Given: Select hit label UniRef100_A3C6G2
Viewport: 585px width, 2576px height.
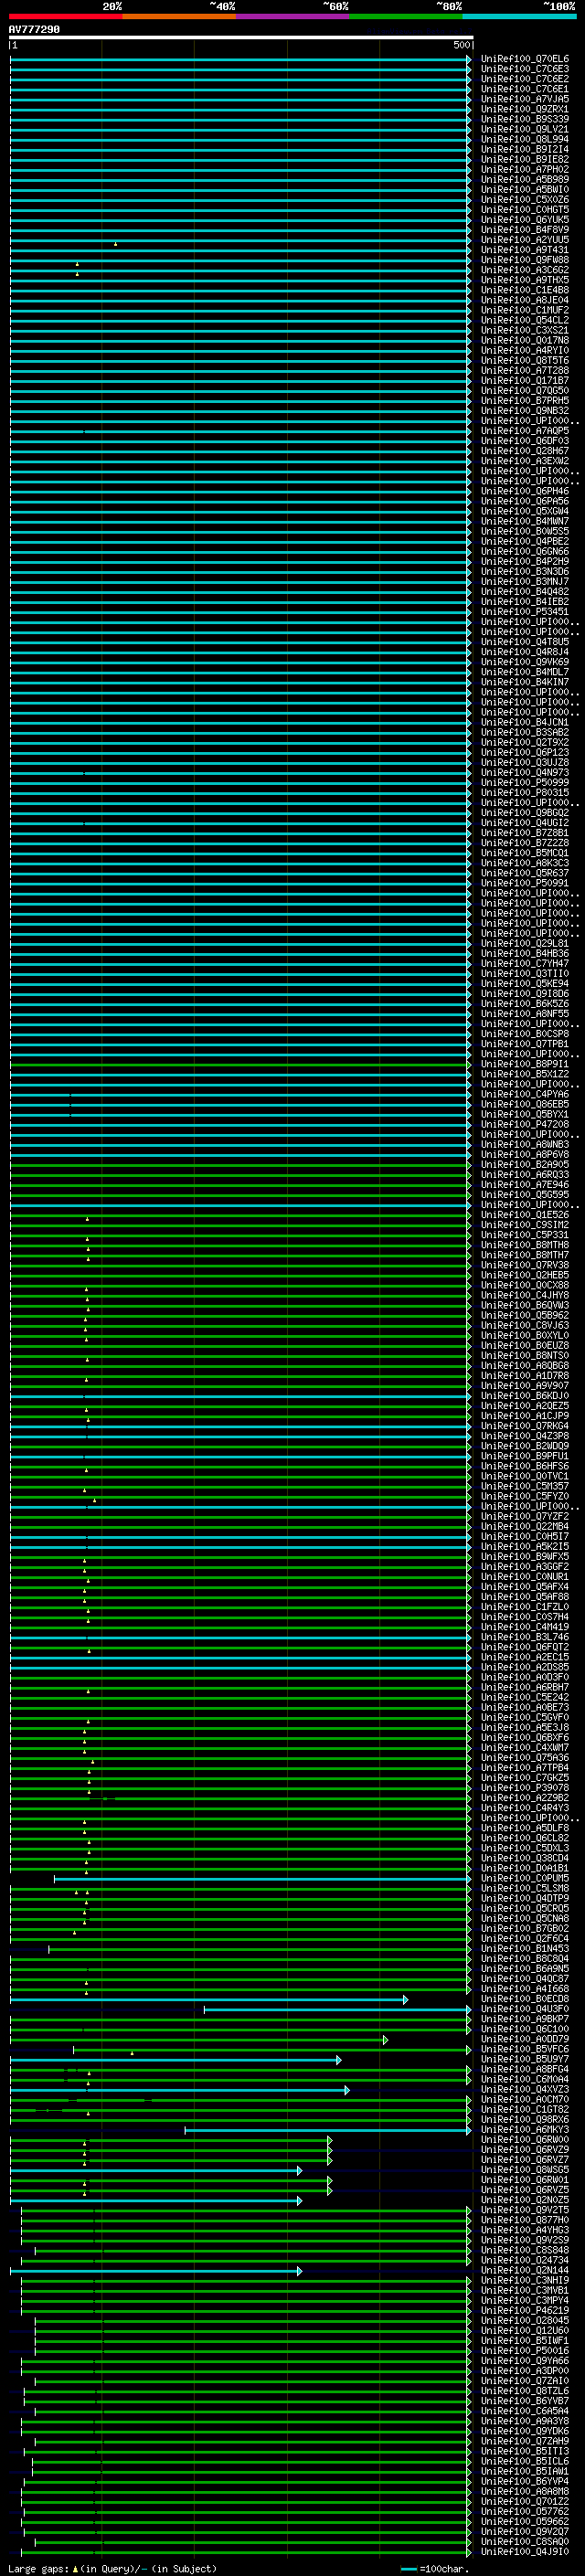Looking at the screenshot, I should [525, 270].
